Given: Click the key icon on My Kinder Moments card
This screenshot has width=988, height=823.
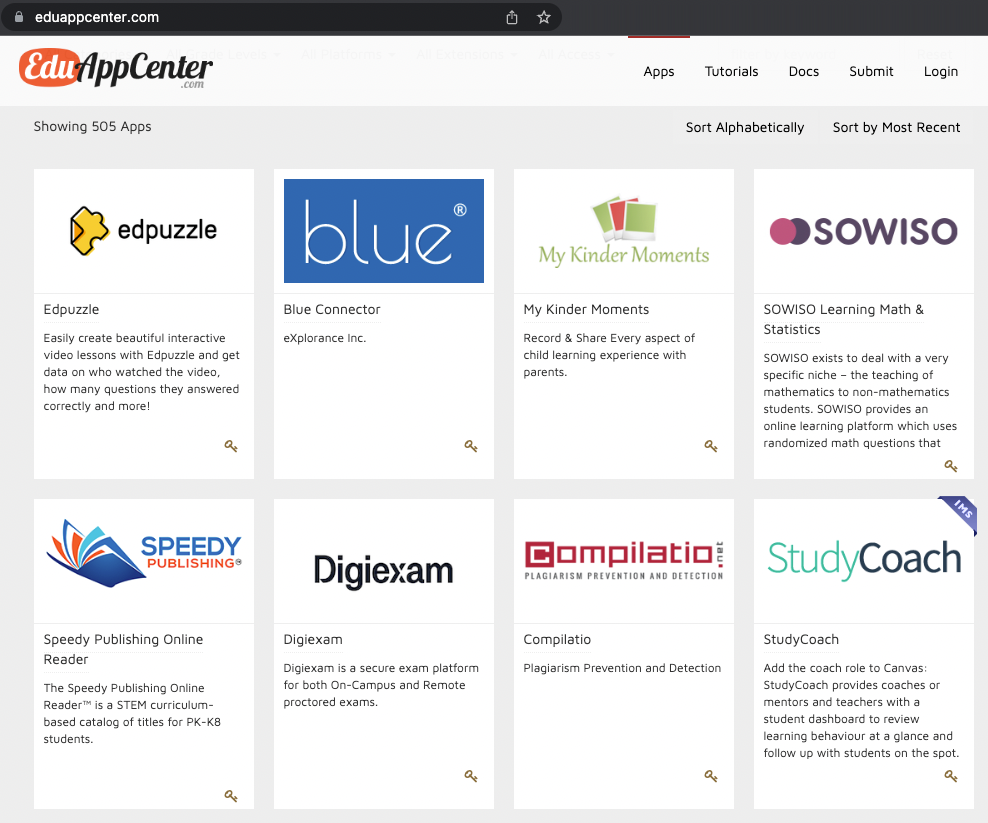Looking at the screenshot, I should click(x=711, y=446).
